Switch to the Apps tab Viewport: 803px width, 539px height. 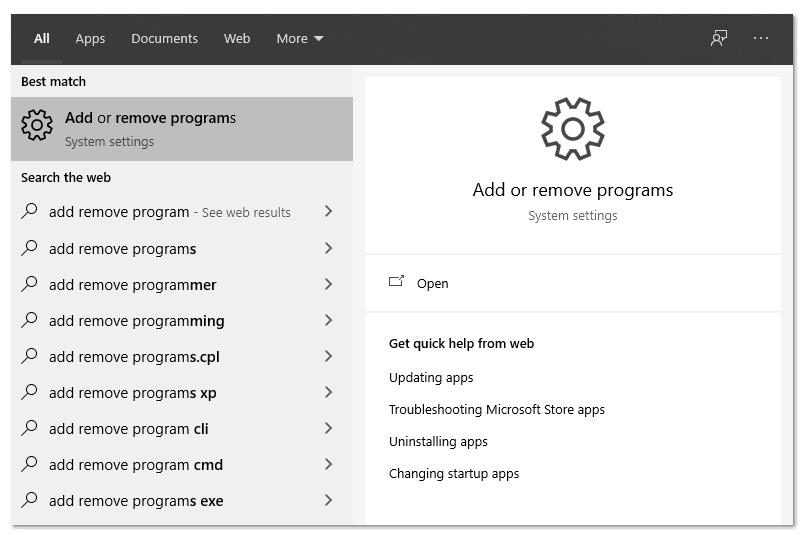(x=90, y=38)
